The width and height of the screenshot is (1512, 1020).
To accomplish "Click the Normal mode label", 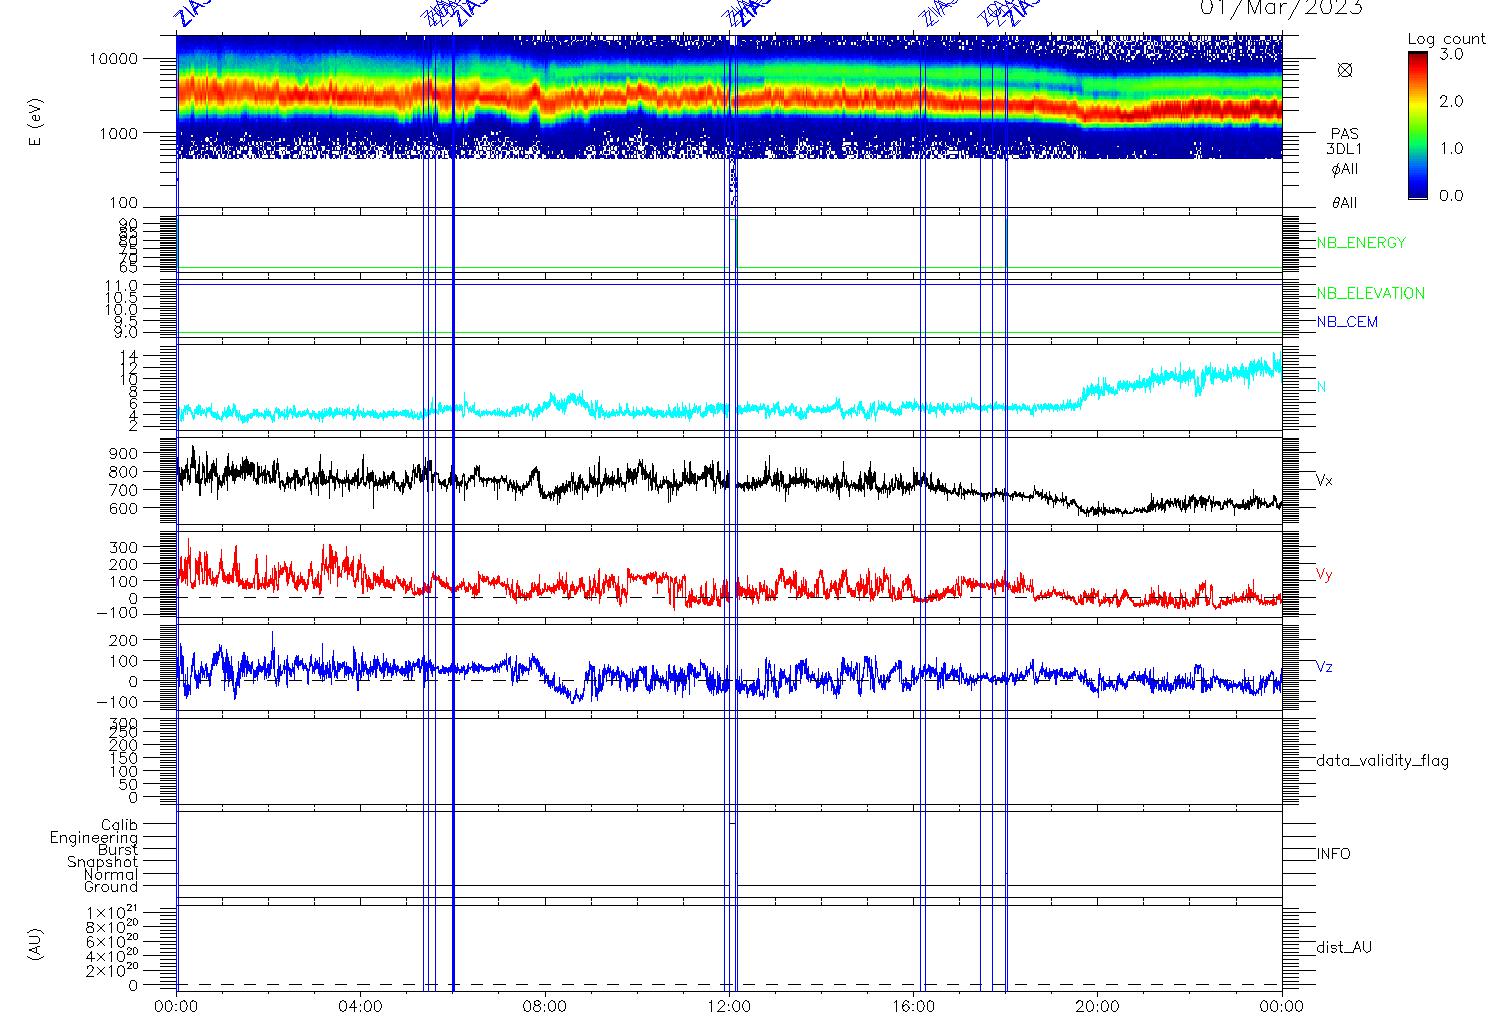I will click(x=111, y=875).
